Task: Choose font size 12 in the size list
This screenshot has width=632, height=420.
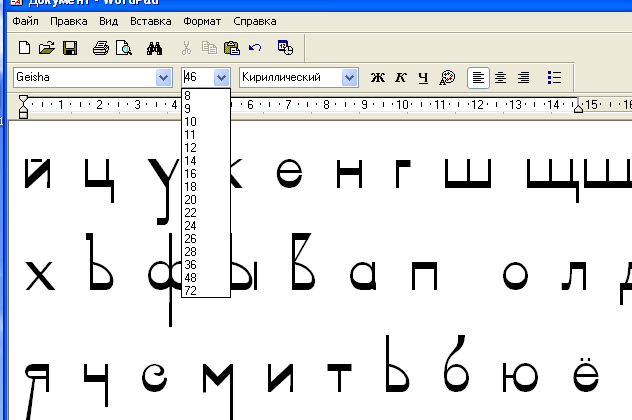Action: click(190, 147)
